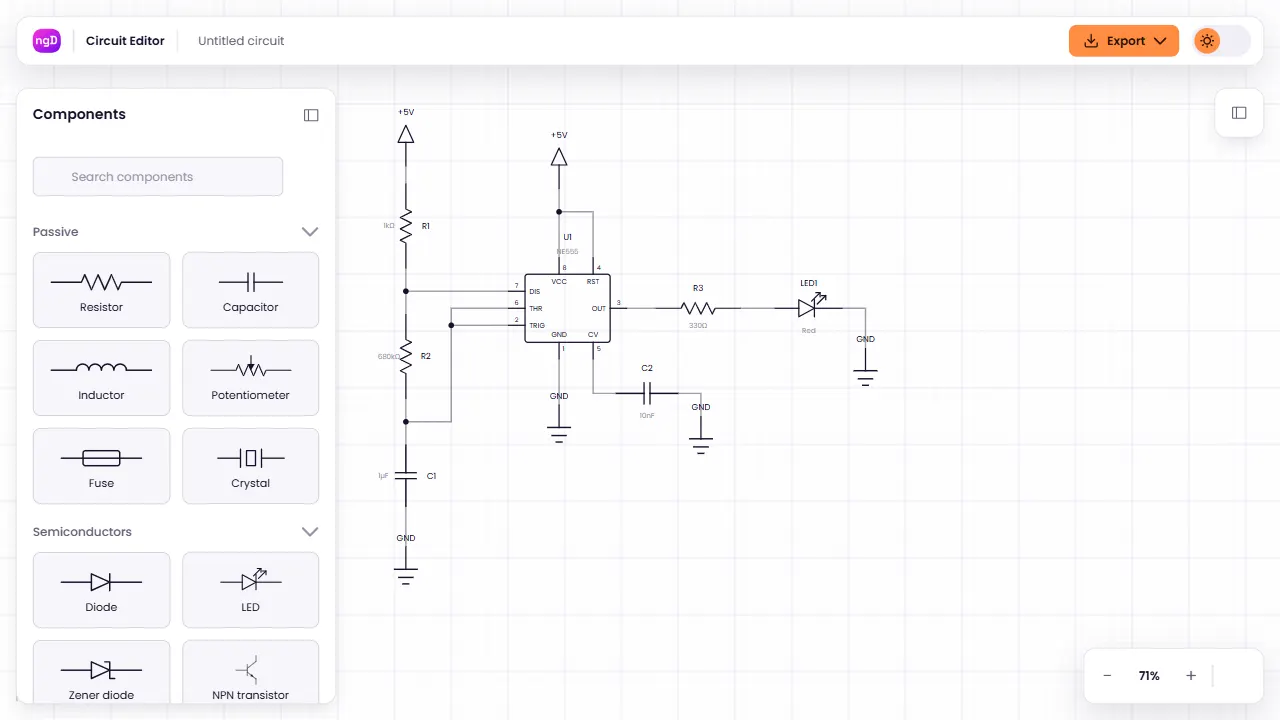This screenshot has height=720, width=1280.
Task: Choose the Fuse component
Action: click(101, 466)
